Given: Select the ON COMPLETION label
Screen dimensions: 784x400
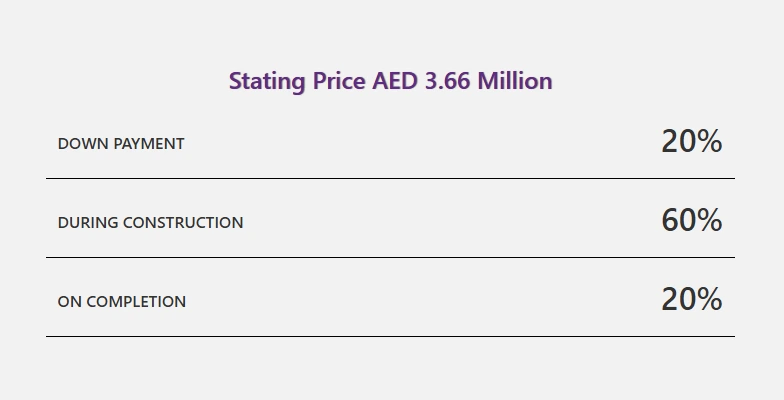Looking at the screenshot, I should pos(122,302).
